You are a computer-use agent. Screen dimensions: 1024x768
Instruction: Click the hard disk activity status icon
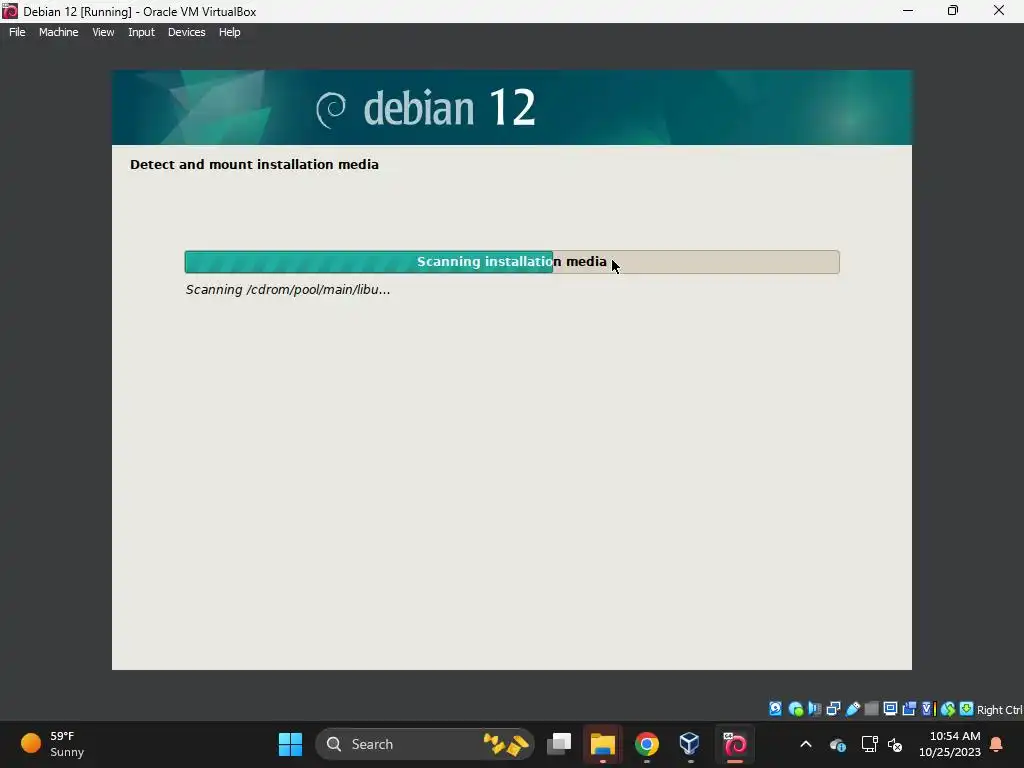pos(775,709)
